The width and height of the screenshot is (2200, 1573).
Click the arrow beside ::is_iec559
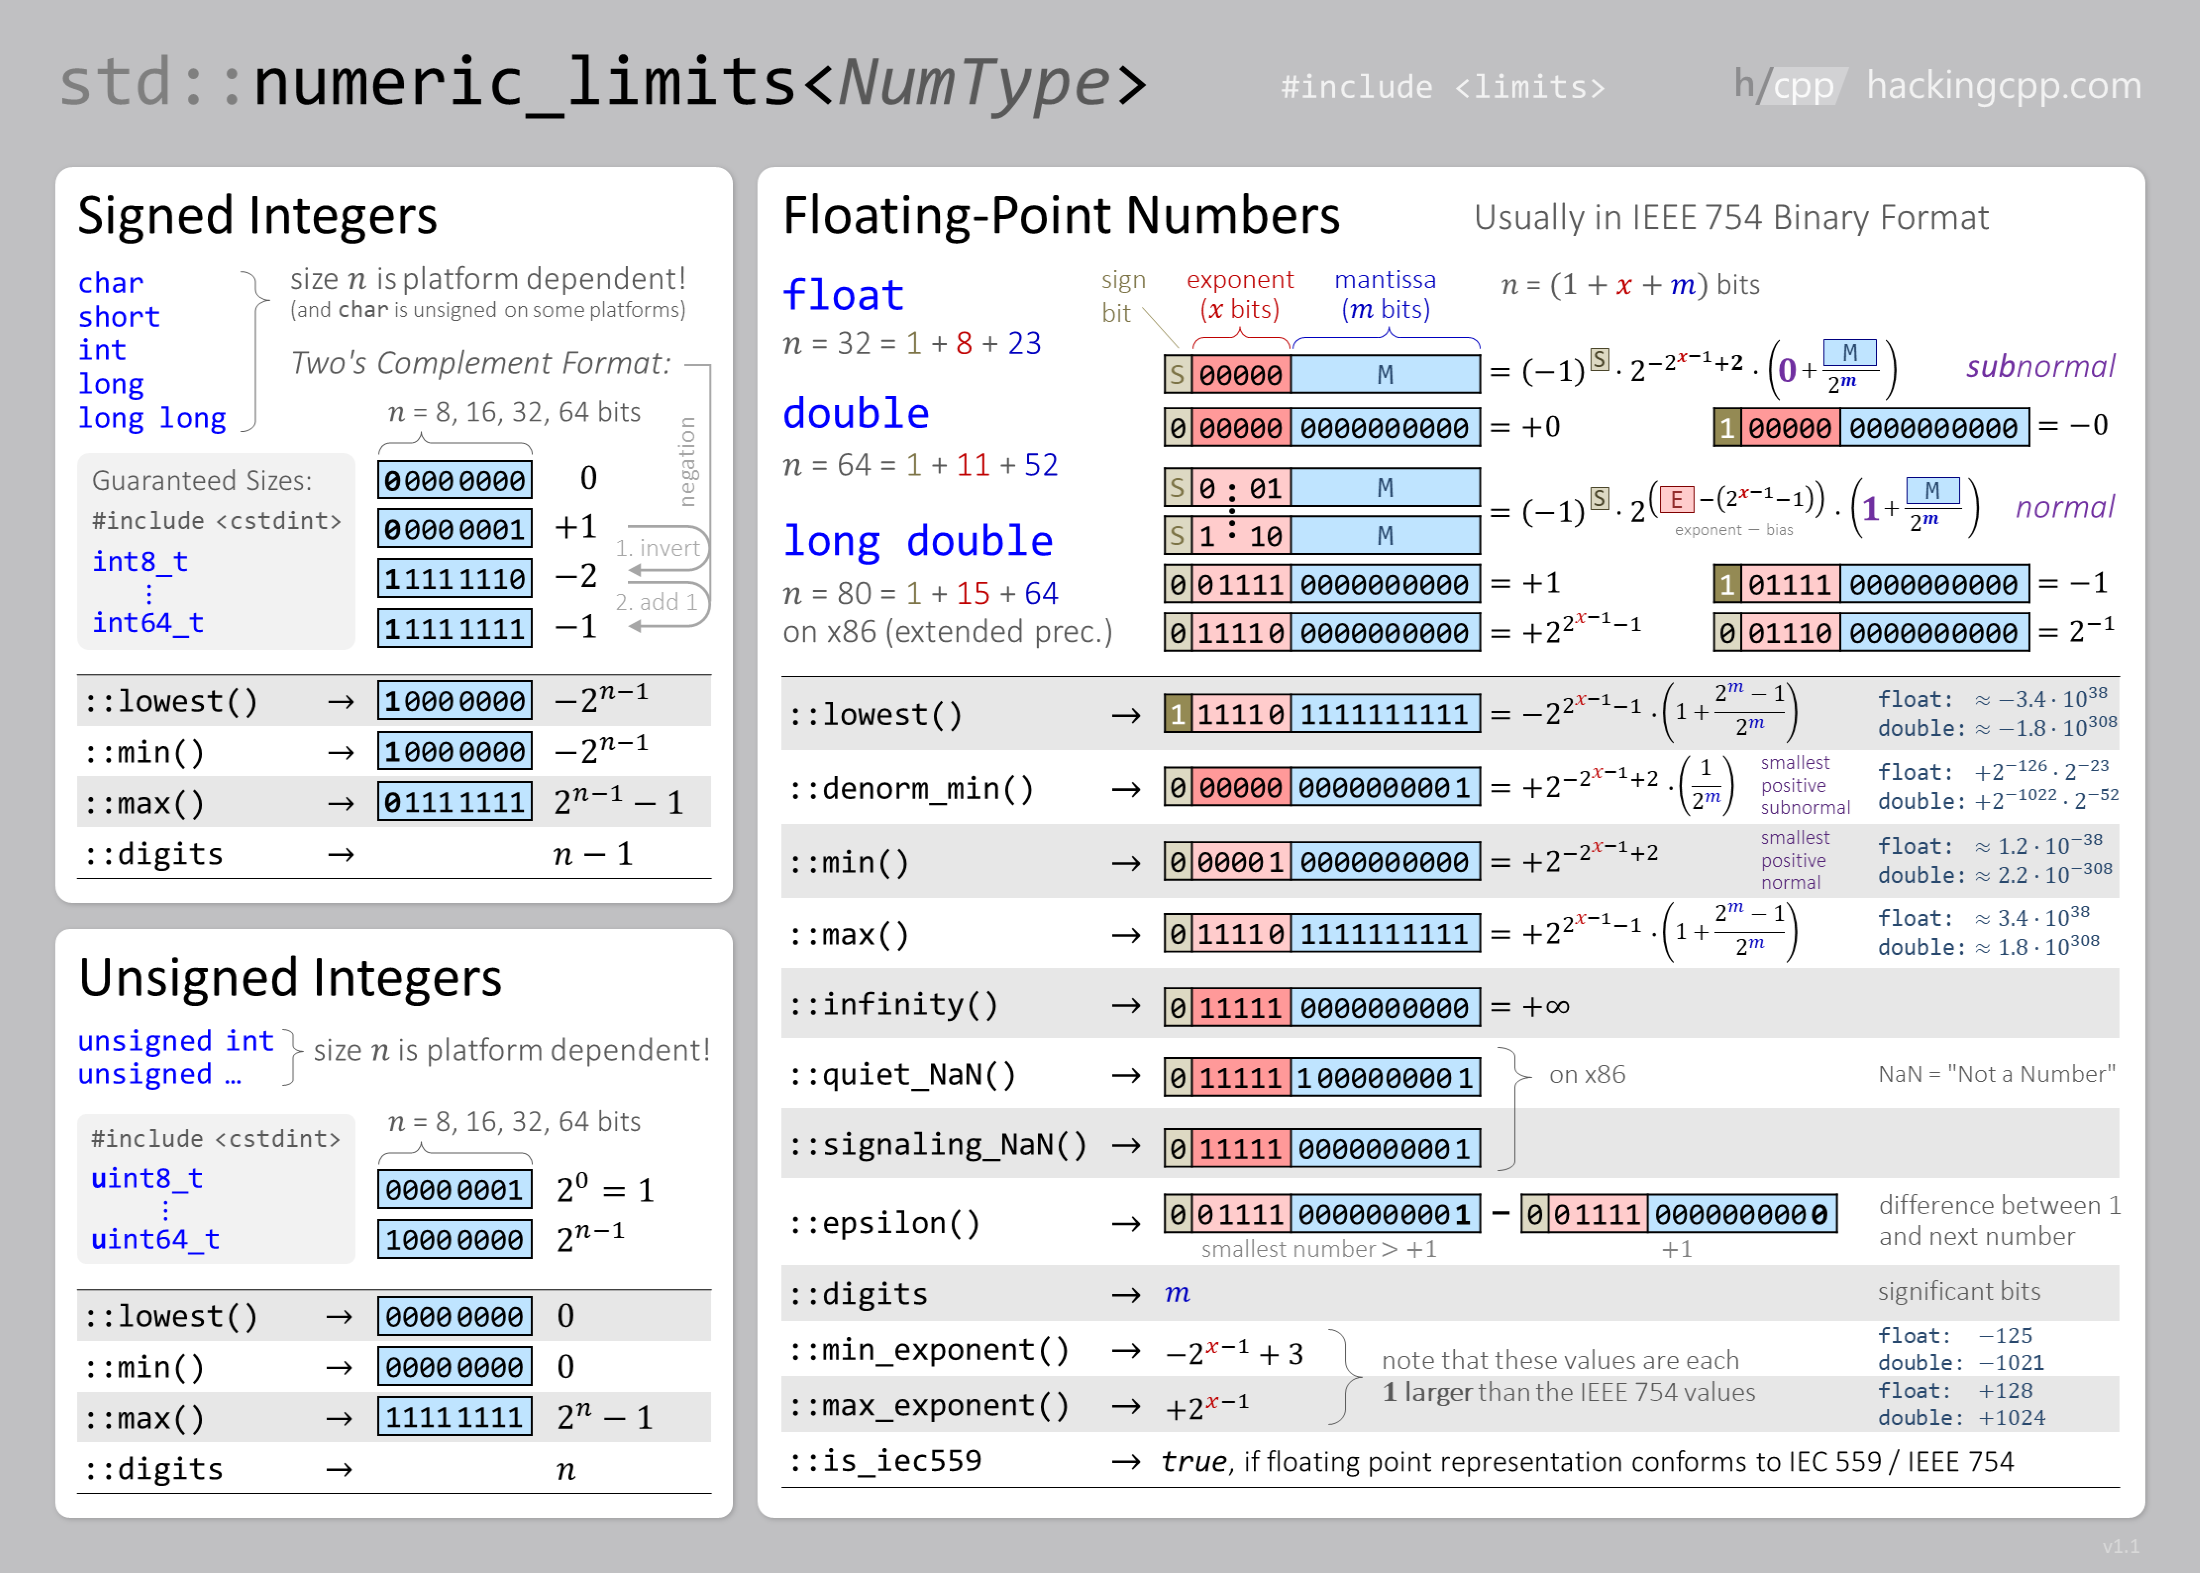[x=1126, y=1463]
